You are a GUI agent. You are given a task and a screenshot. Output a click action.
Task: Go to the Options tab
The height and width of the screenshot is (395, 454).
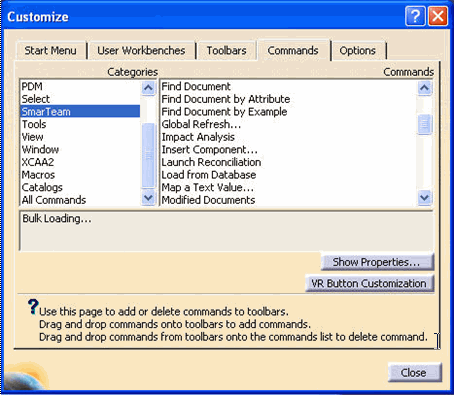pos(358,51)
